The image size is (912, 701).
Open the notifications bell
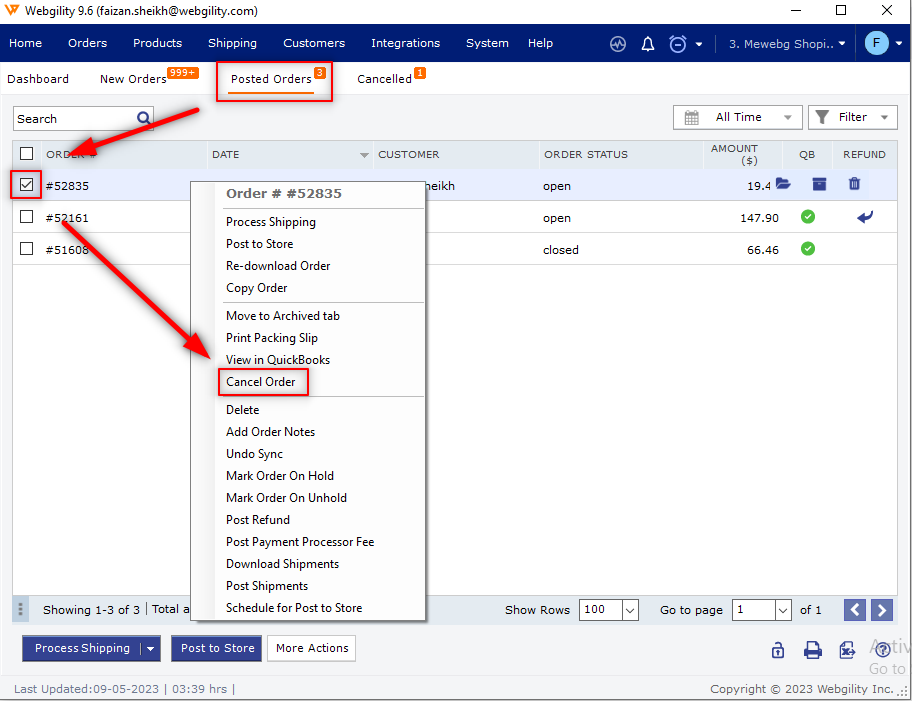647,44
